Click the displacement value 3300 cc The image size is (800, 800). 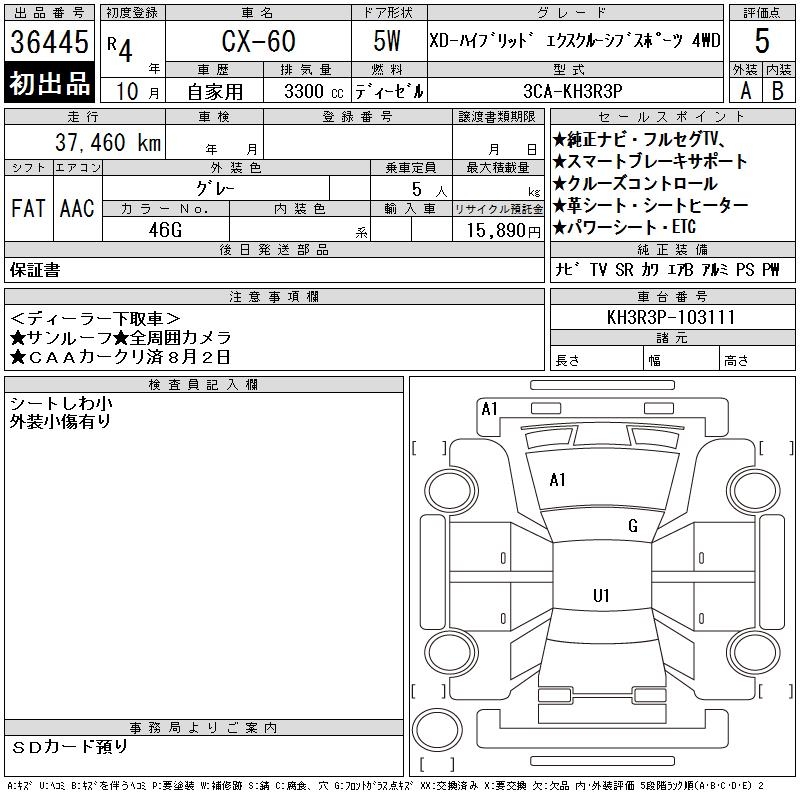click(313, 91)
